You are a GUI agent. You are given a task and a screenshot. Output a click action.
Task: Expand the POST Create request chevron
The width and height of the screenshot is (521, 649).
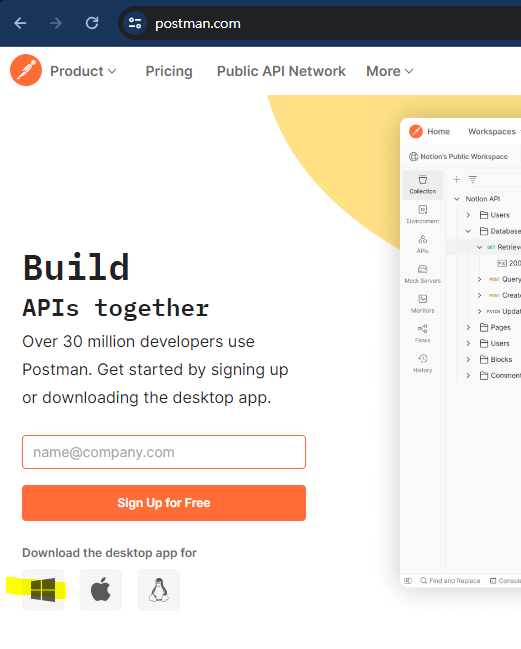tap(479, 296)
